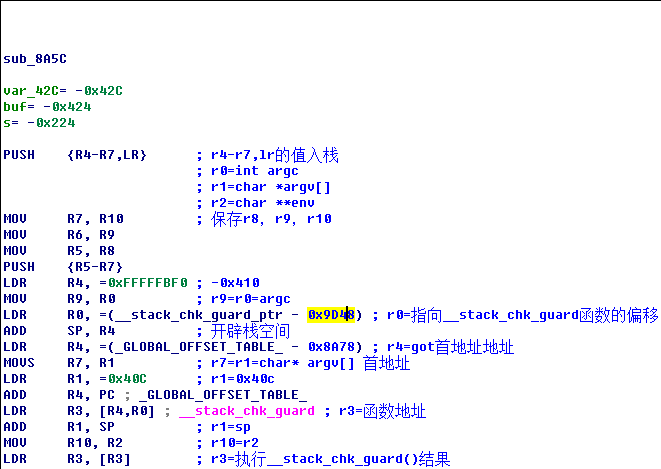This screenshot has width=661, height=469.
Task: Select the LDR R3, [R3] instruction
Action: point(67,459)
